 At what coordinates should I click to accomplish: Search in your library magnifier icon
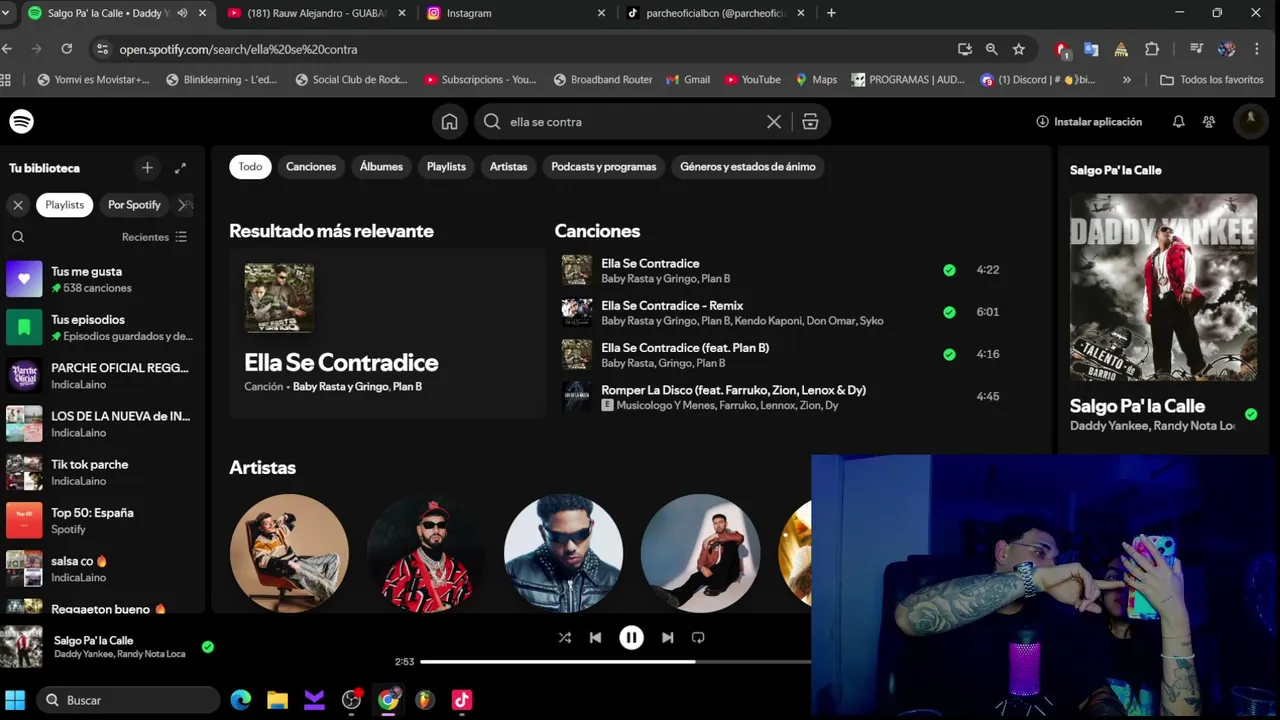18,237
